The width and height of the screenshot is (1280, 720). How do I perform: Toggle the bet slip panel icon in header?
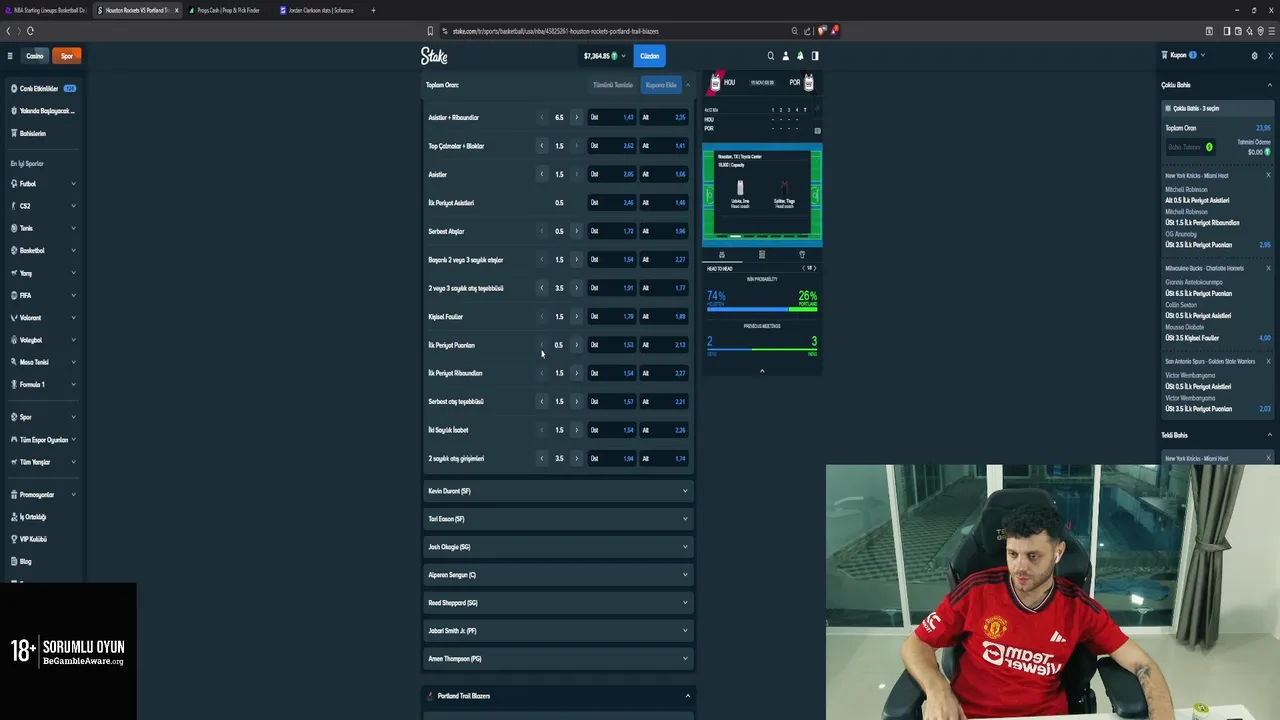[x=815, y=56]
